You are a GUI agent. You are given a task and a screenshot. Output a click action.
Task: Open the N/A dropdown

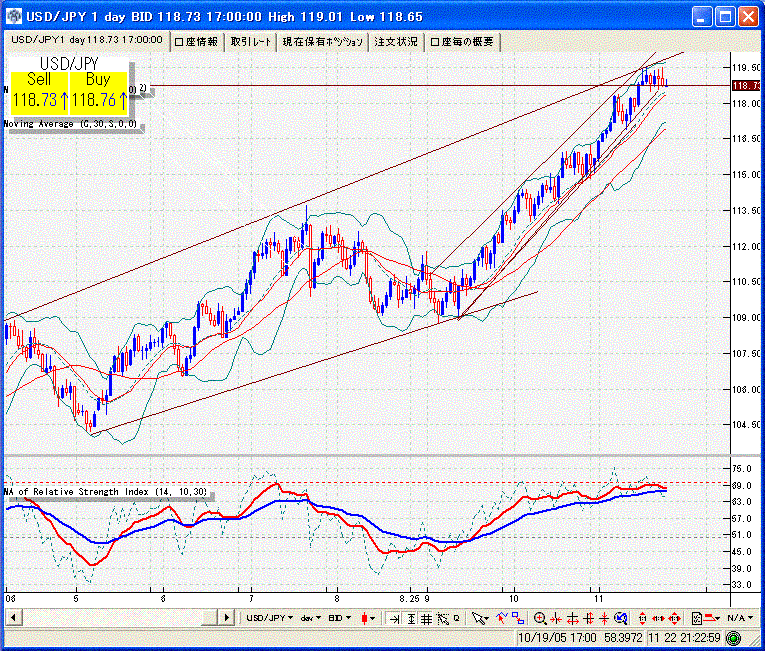740,618
